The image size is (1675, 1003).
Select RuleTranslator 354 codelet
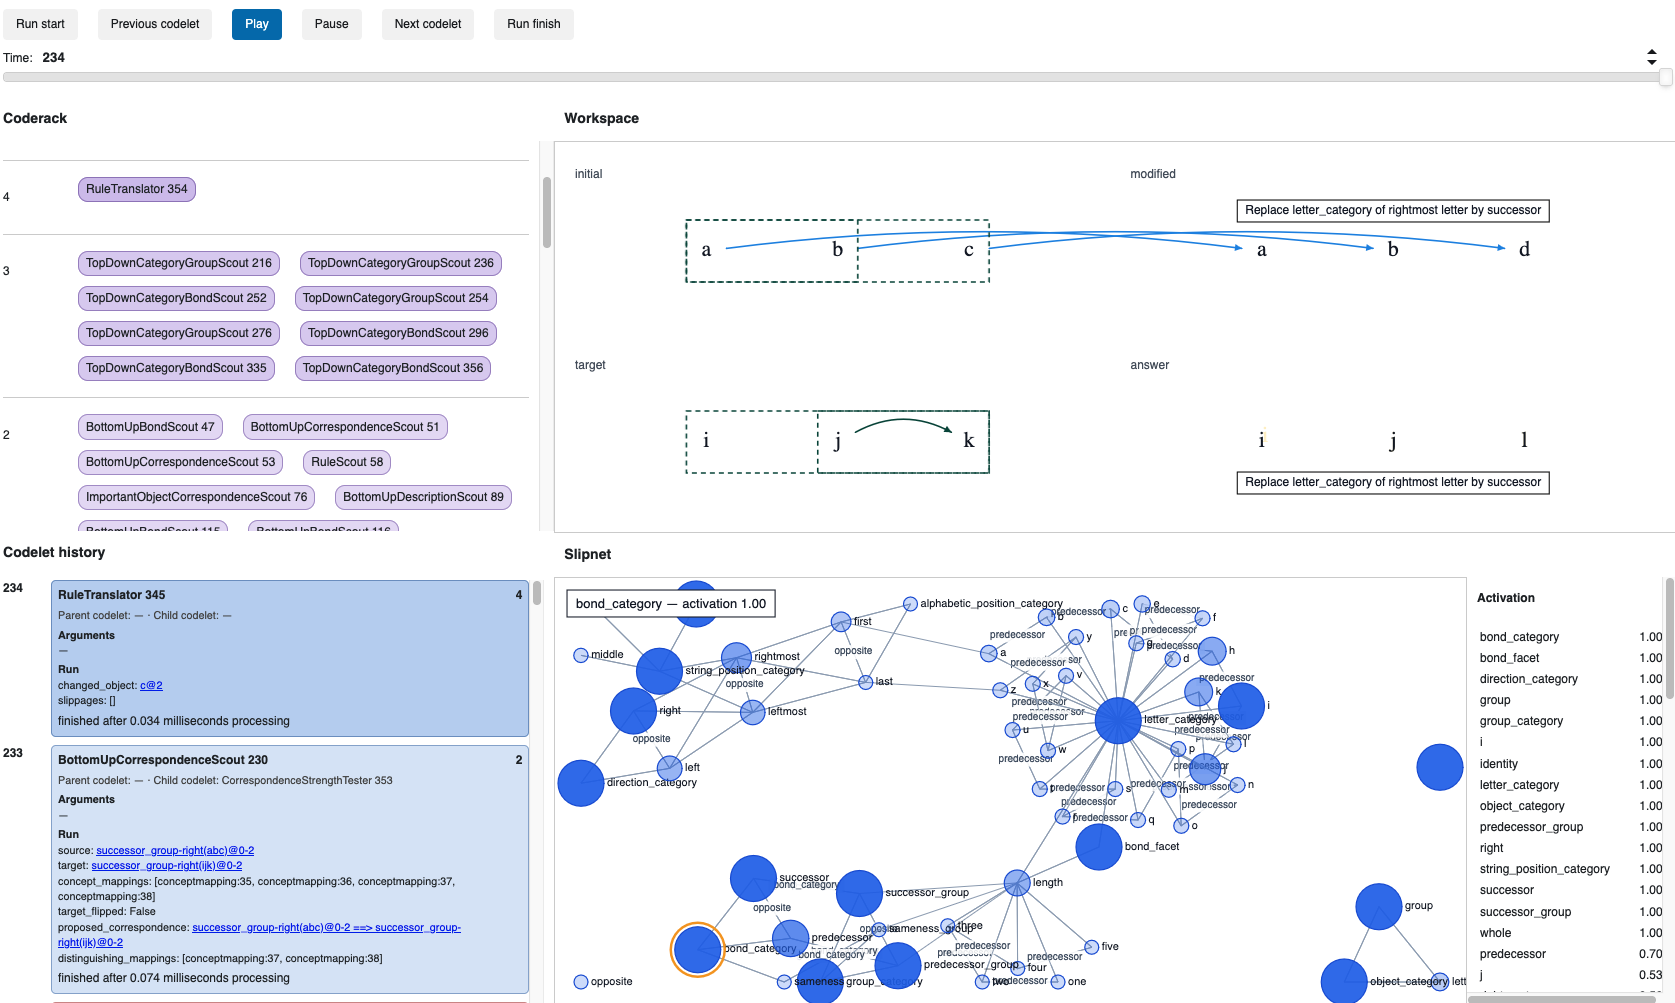click(x=137, y=189)
